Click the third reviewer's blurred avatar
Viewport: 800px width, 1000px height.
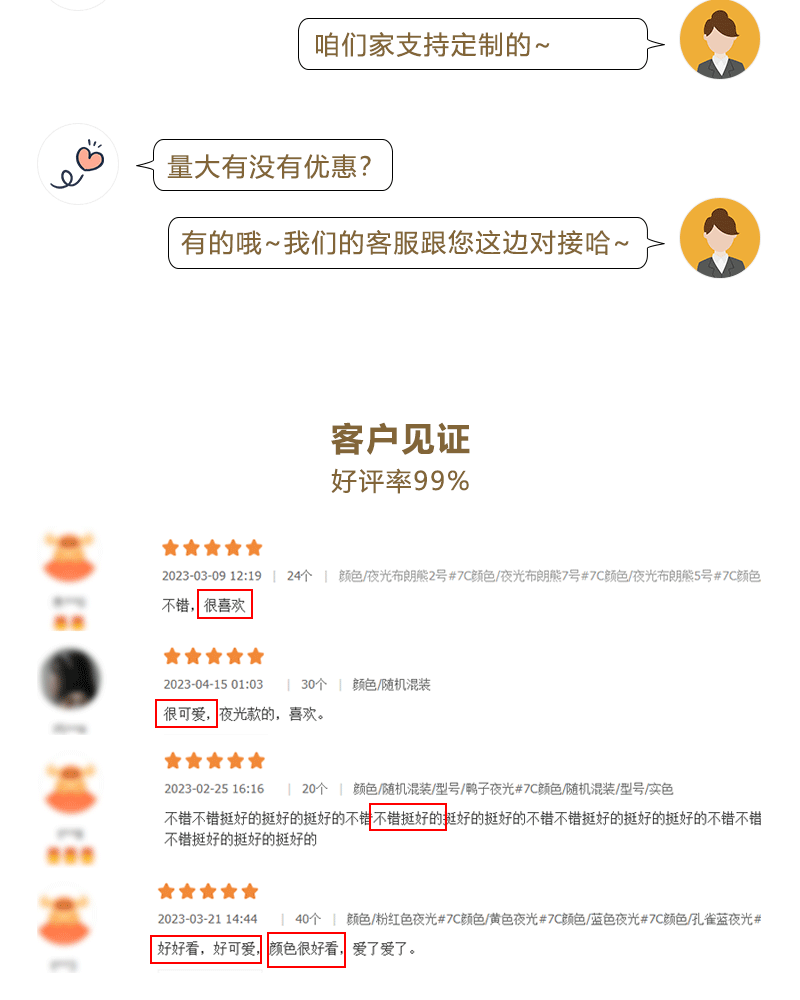[x=71, y=788]
